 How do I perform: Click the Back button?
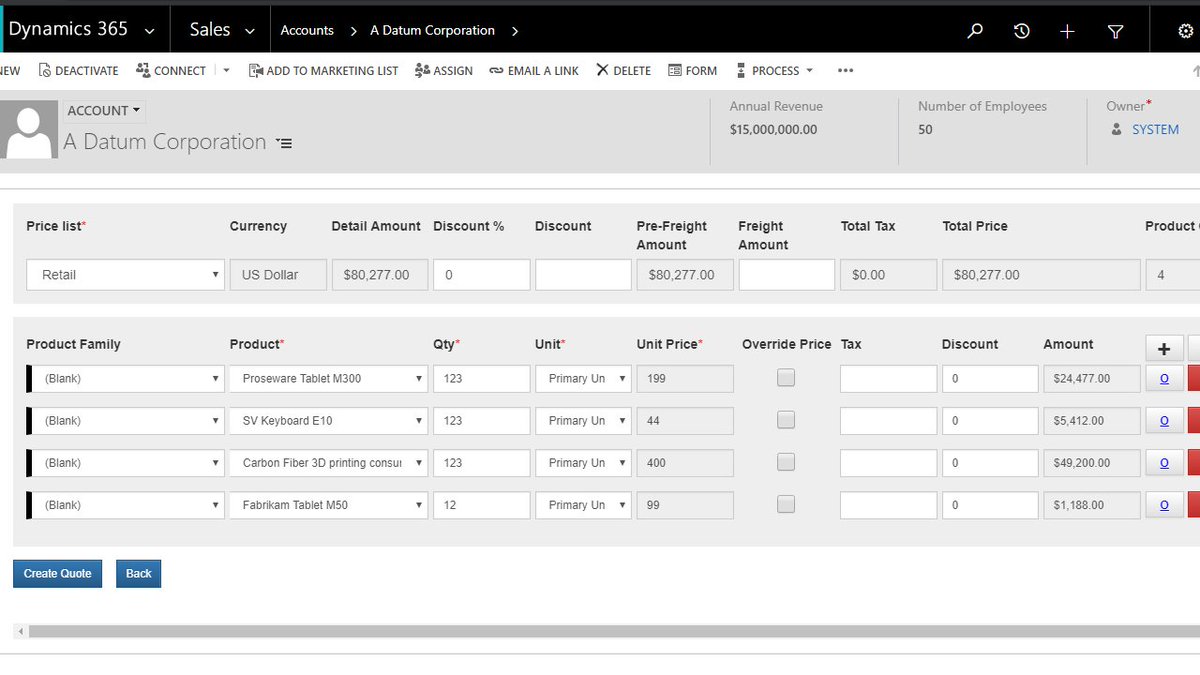pos(139,574)
